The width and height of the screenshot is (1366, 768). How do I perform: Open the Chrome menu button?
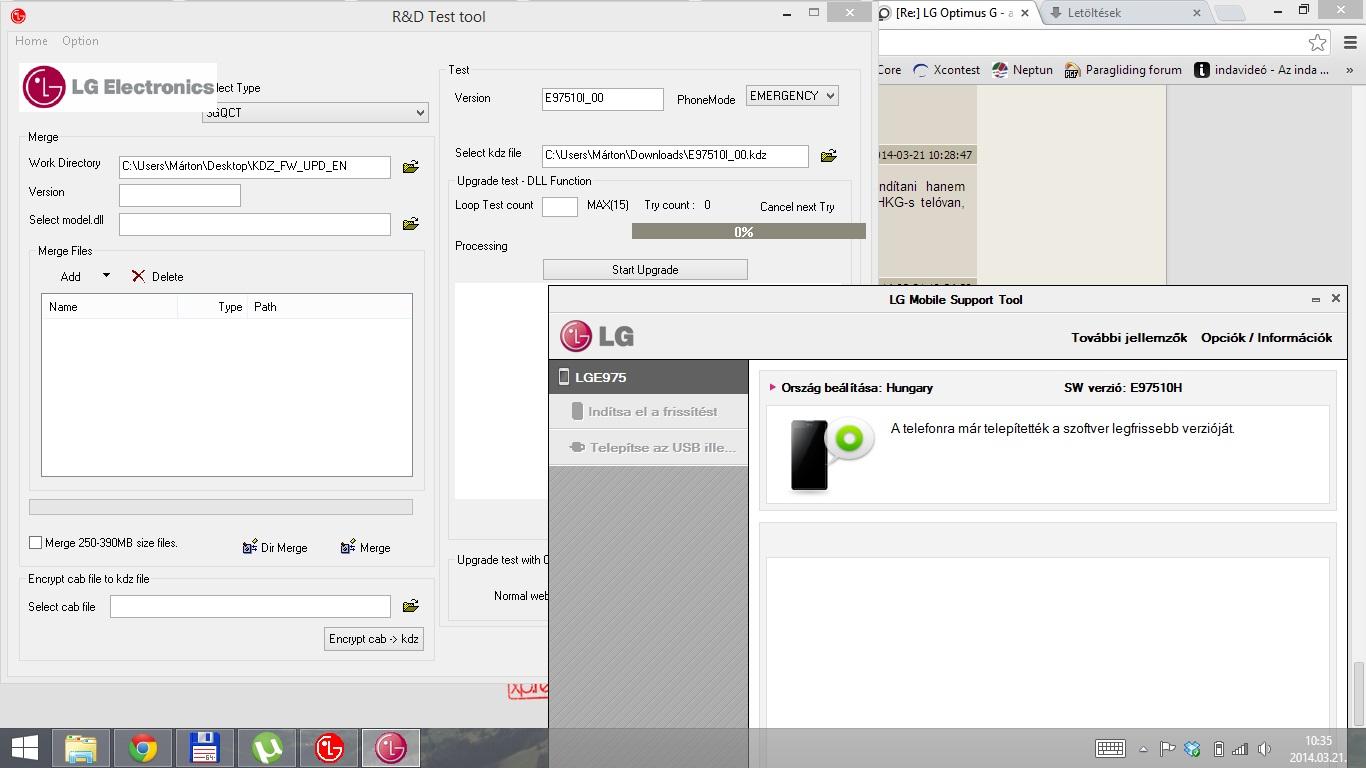click(x=1351, y=42)
